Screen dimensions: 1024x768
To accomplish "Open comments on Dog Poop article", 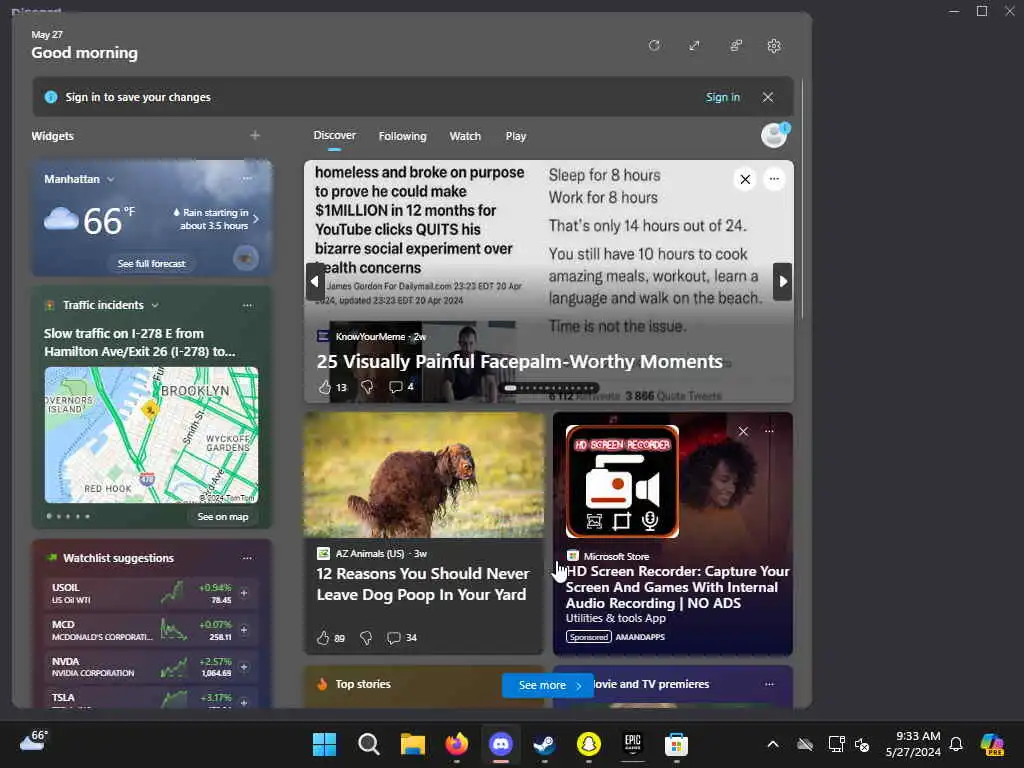I will 402,637.
